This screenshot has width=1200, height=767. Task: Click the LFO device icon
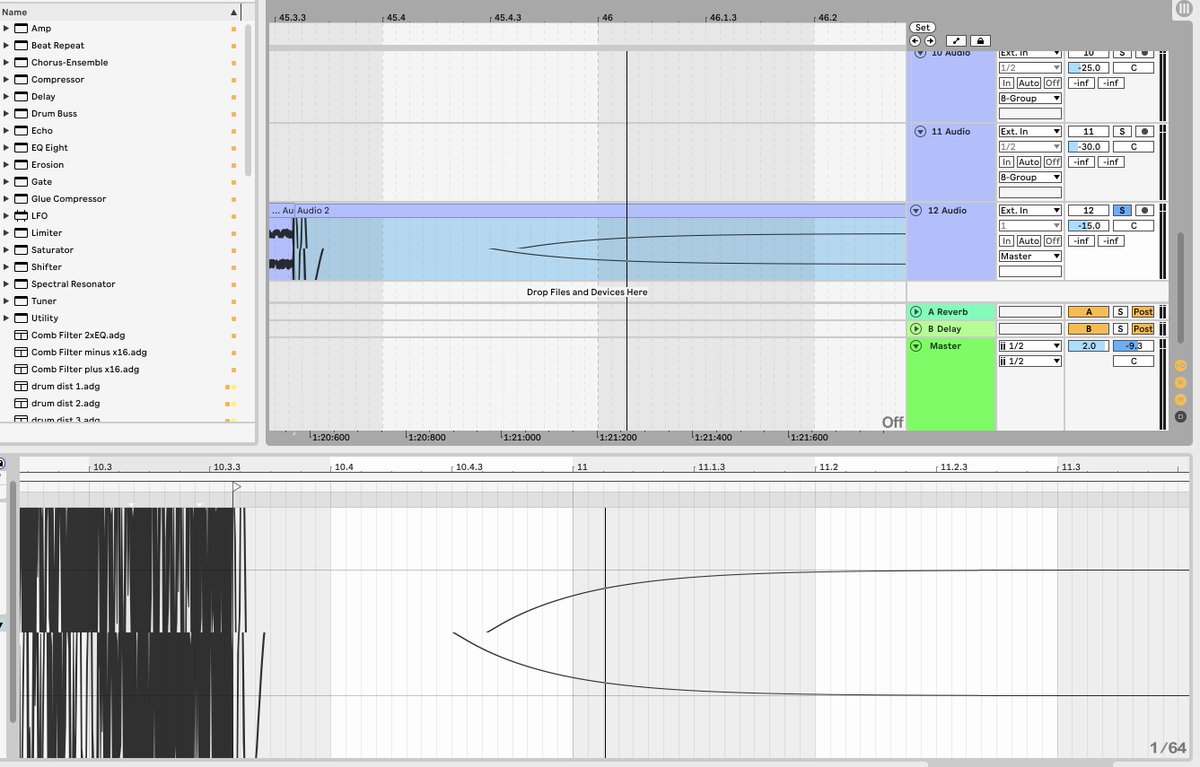[x=21, y=215]
